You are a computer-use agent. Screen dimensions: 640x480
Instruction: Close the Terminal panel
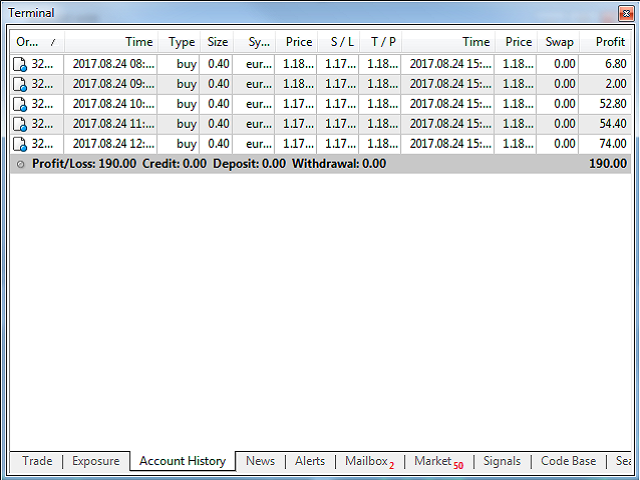coord(627,14)
